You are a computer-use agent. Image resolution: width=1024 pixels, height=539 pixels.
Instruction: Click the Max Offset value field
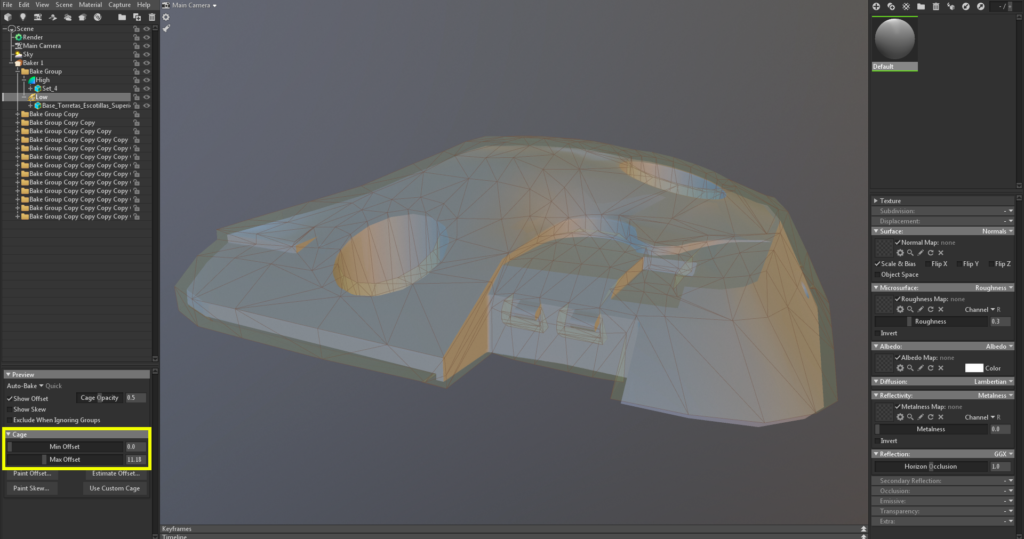click(135, 460)
